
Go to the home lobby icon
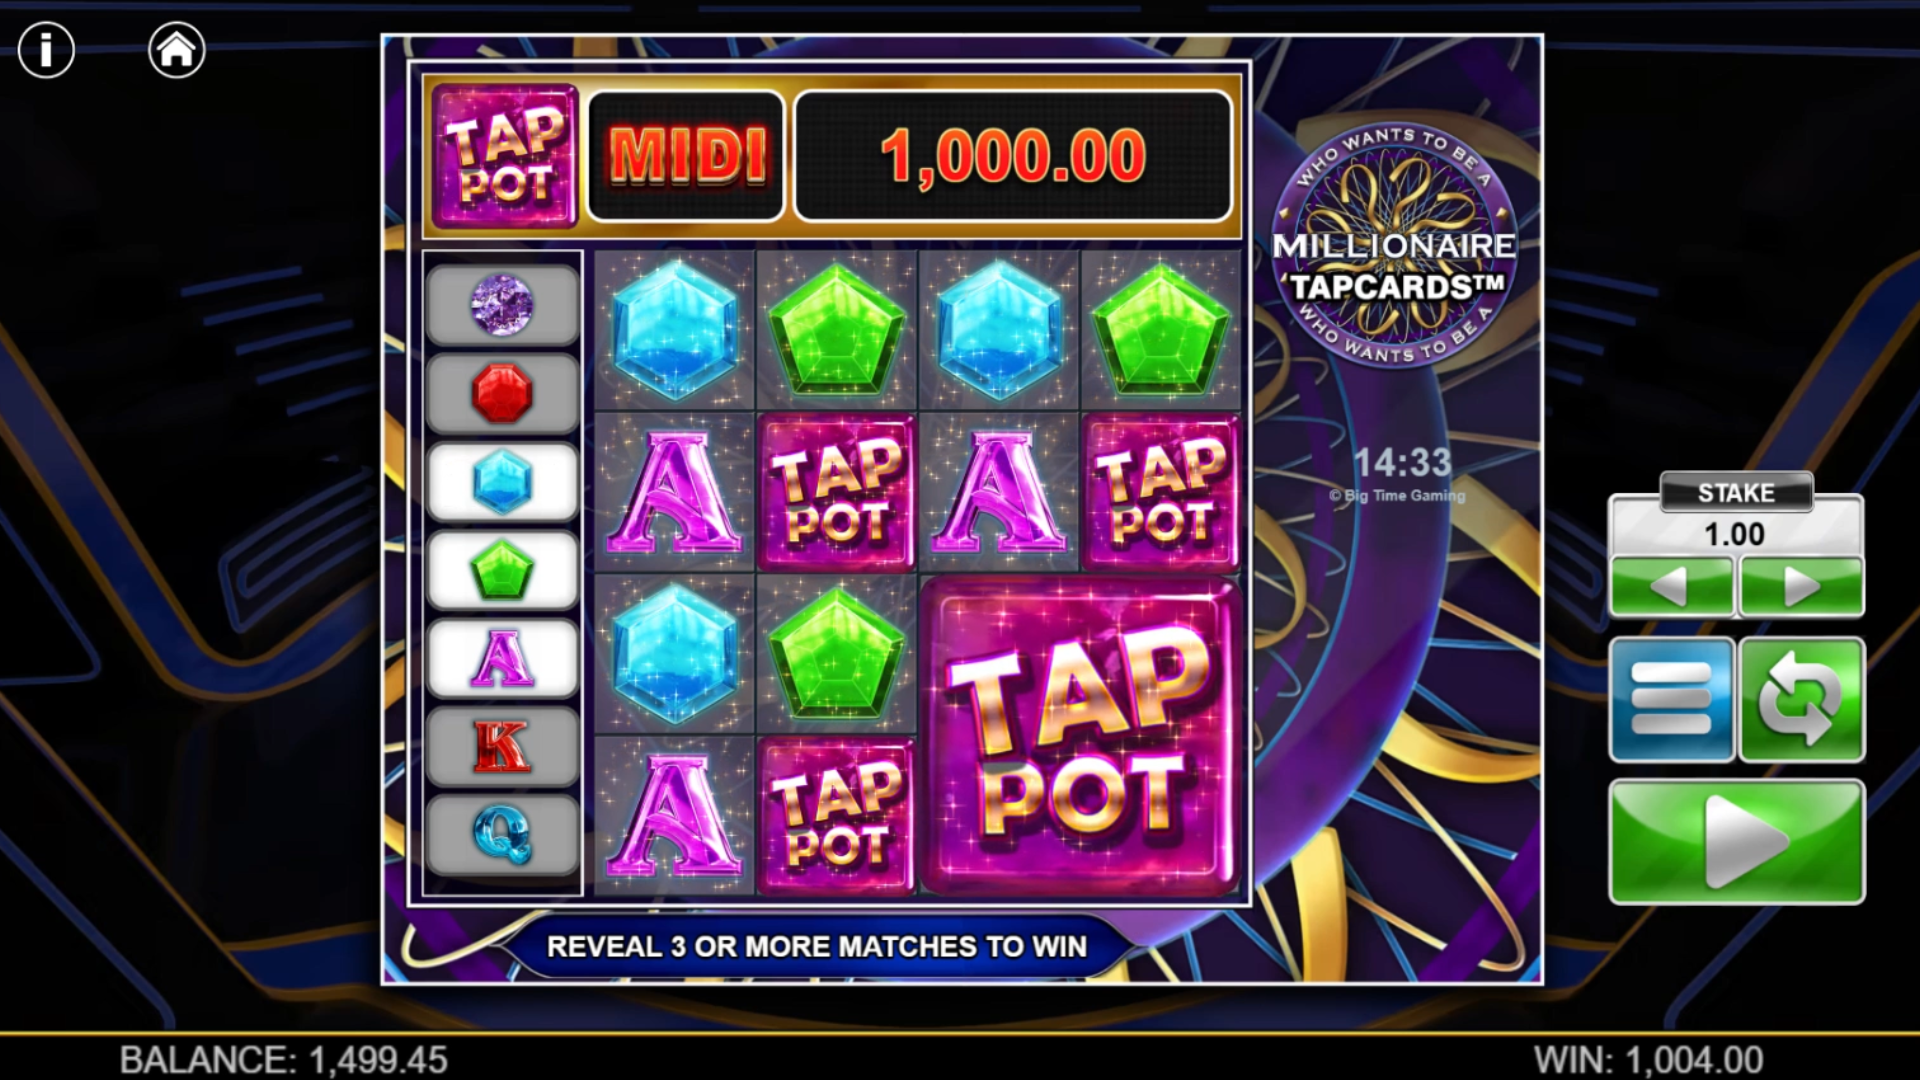(177, 49)
